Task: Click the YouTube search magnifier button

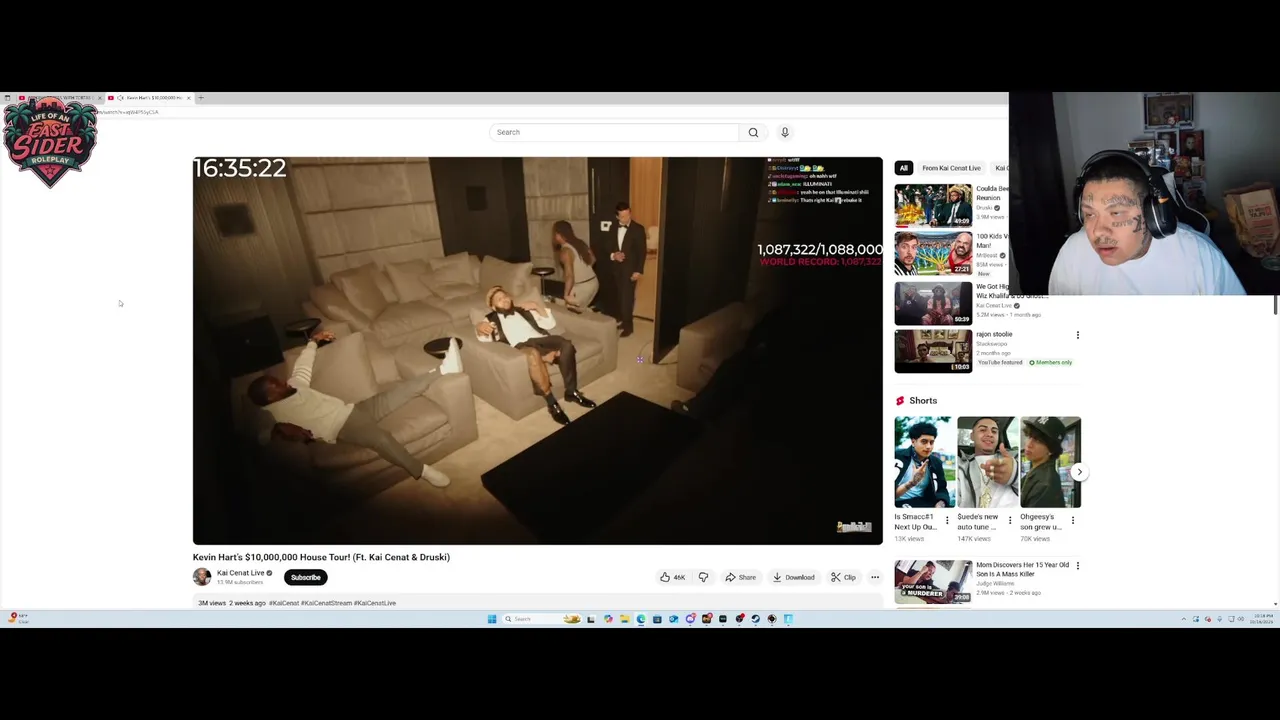Action: pos(753,132)
